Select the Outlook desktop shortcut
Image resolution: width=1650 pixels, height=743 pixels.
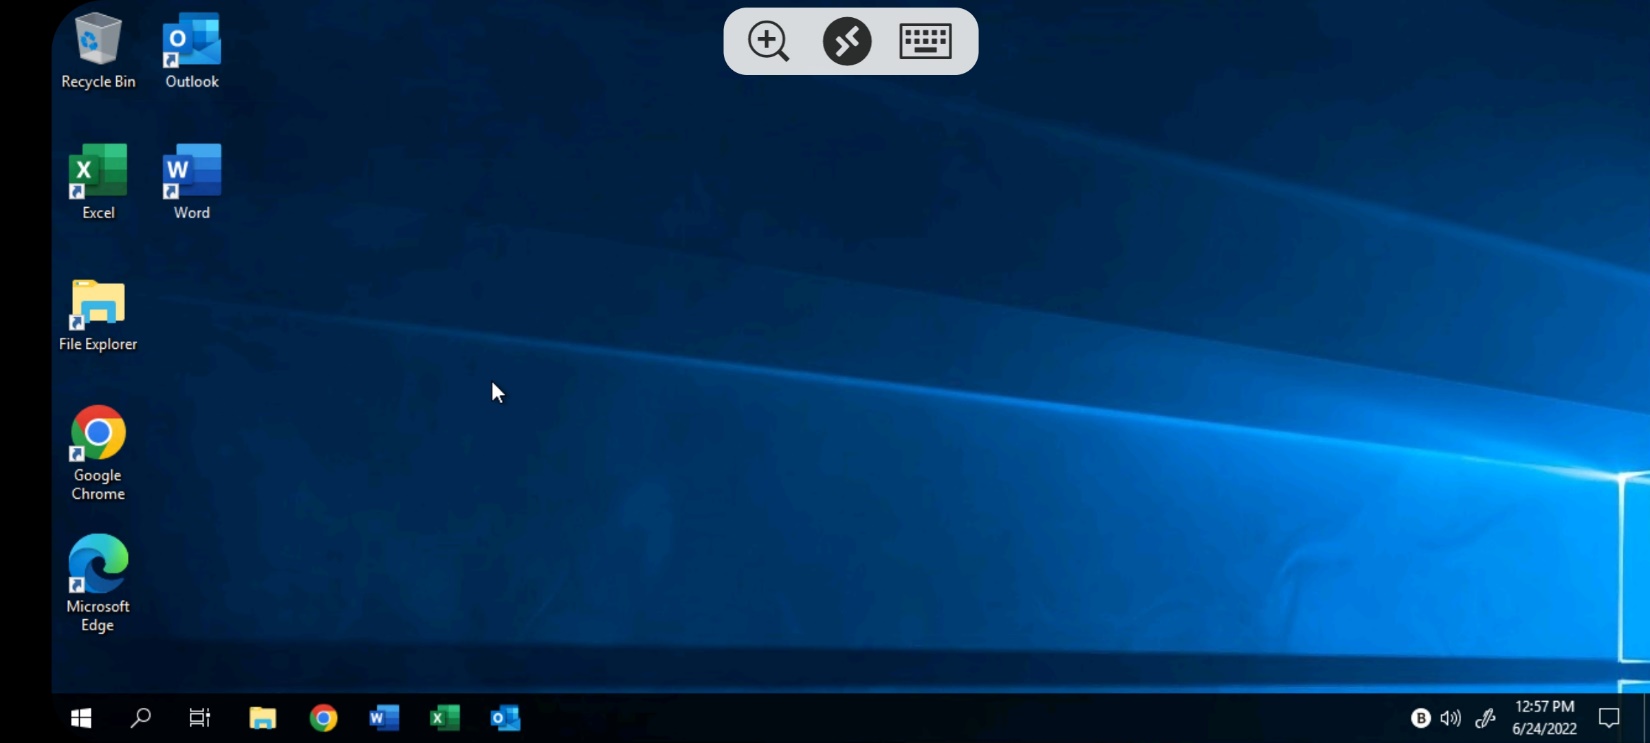[192, 52]
